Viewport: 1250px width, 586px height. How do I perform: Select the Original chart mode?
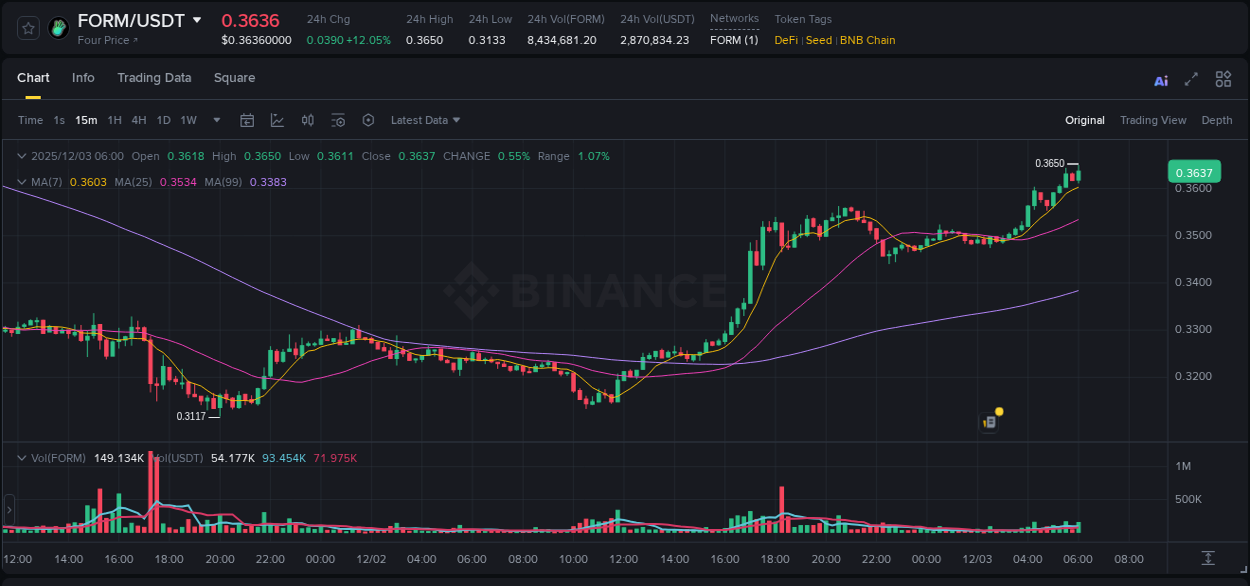point(1084,120)
